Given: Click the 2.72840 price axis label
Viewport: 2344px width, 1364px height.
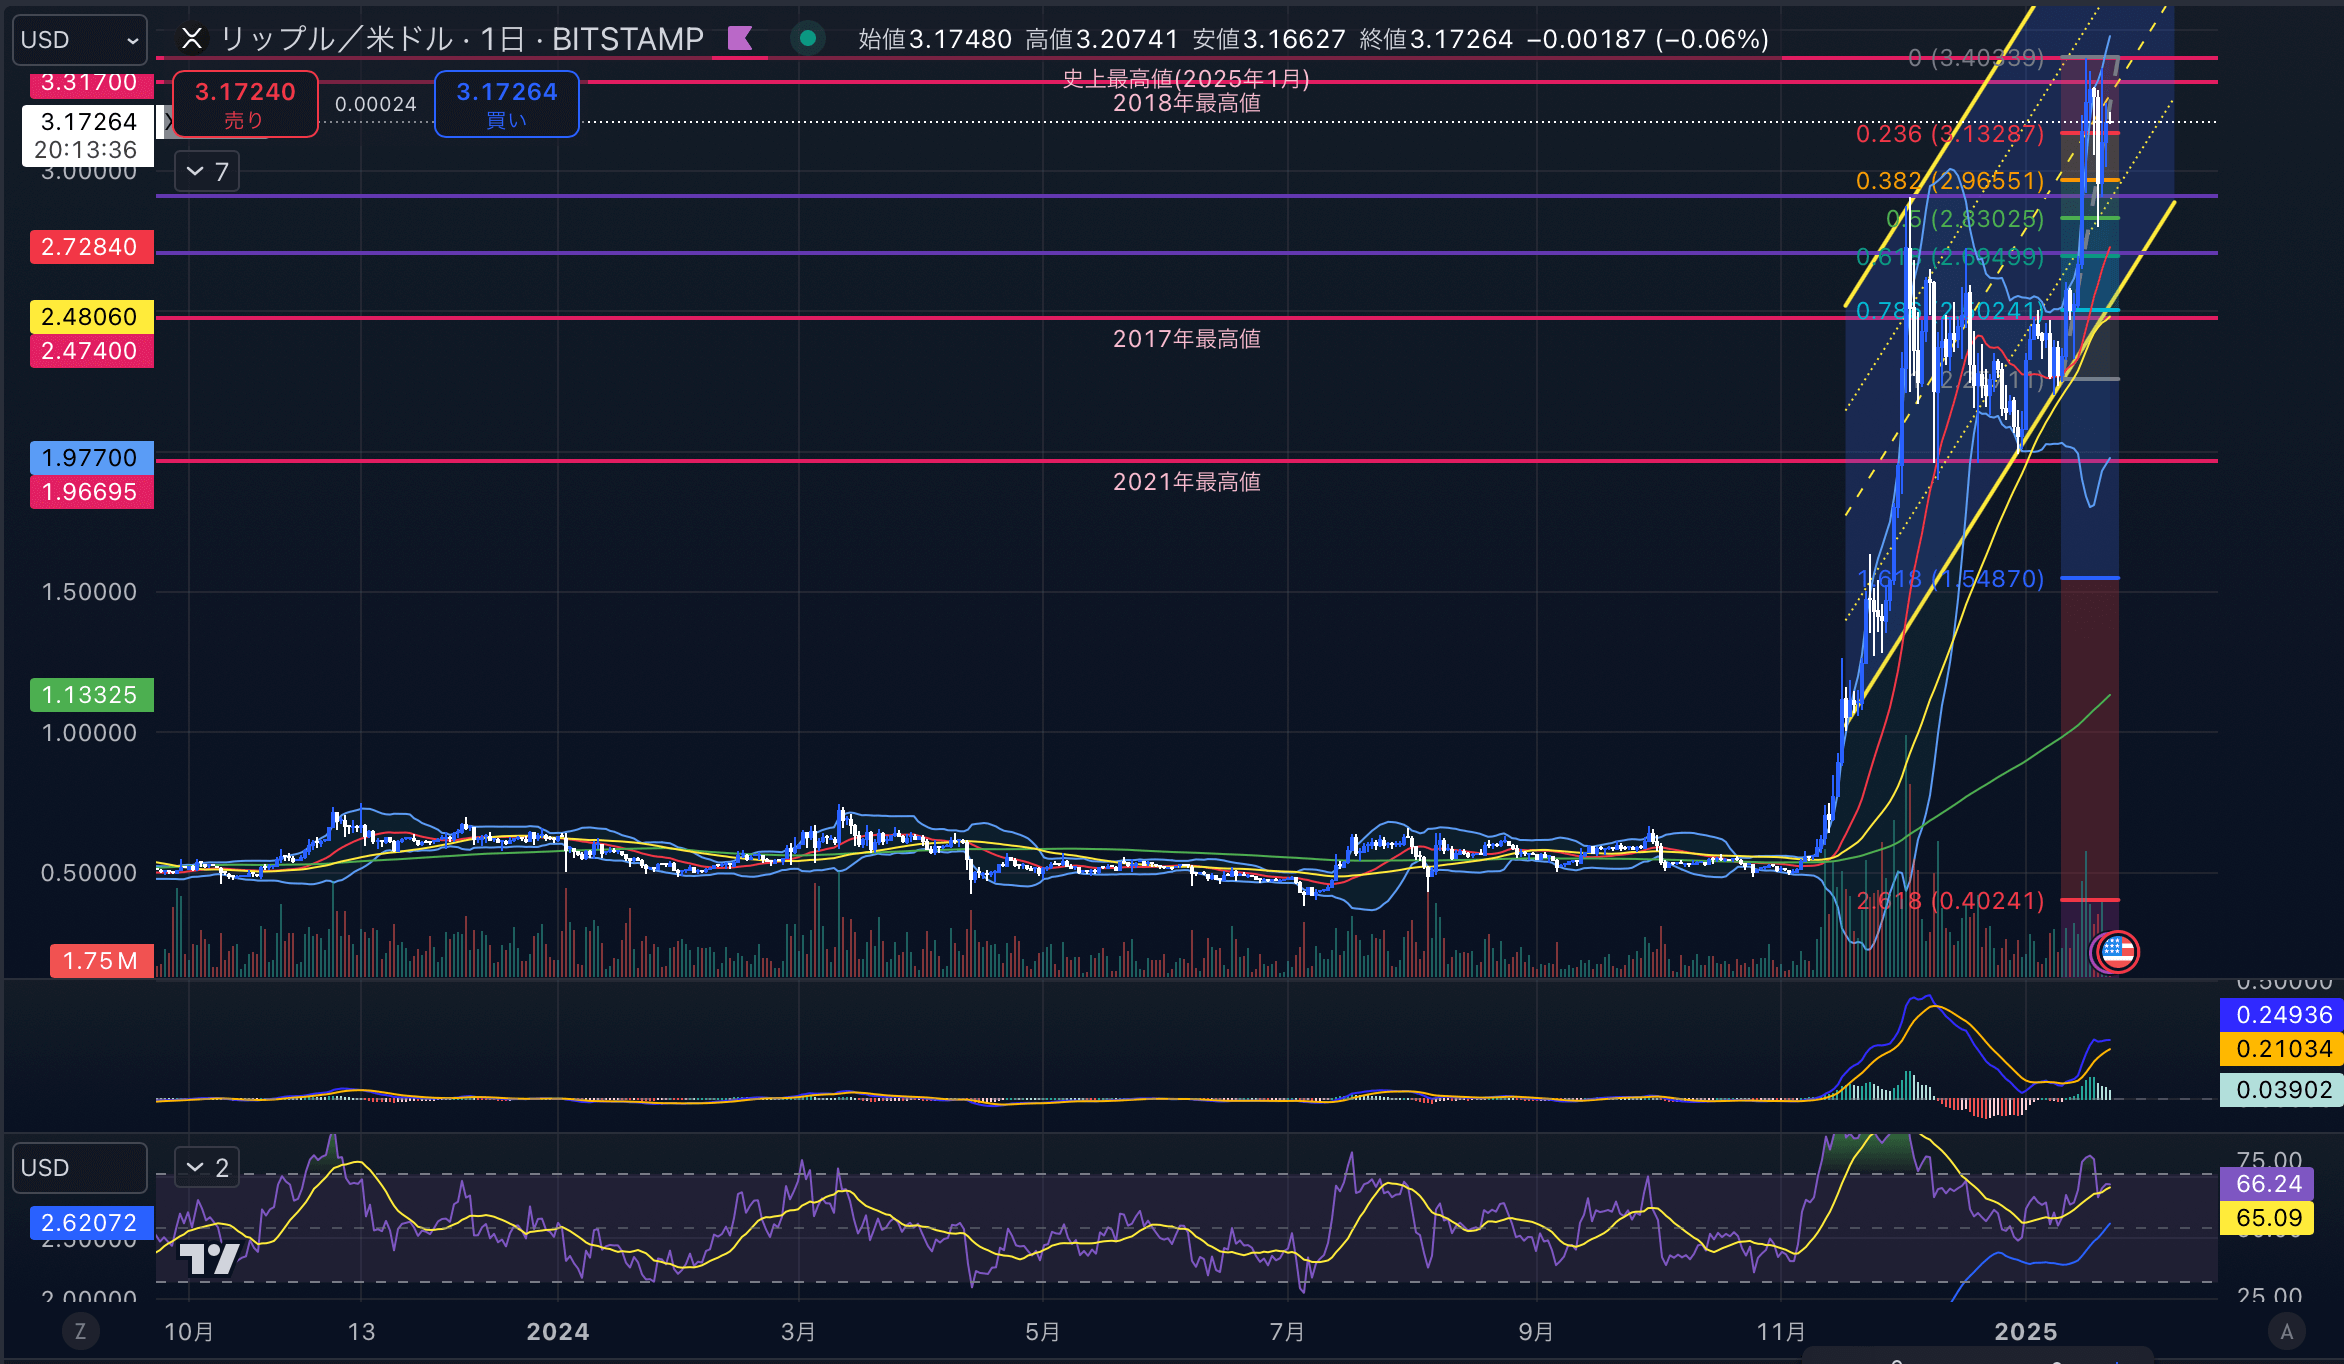Looking at the screenshot, I should (x=92, y=247).
